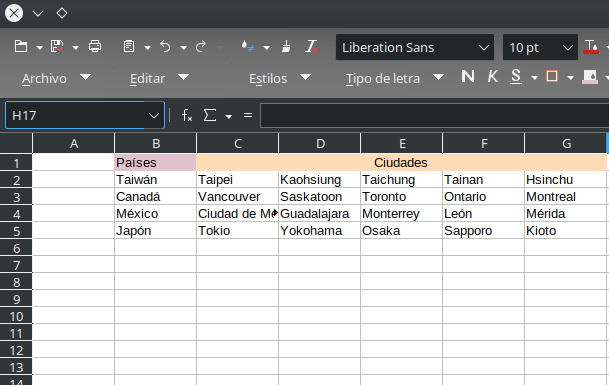Toggle bold with the N button
The width and height of the screenshot is (609, 385).
click(x=468, y=77)
